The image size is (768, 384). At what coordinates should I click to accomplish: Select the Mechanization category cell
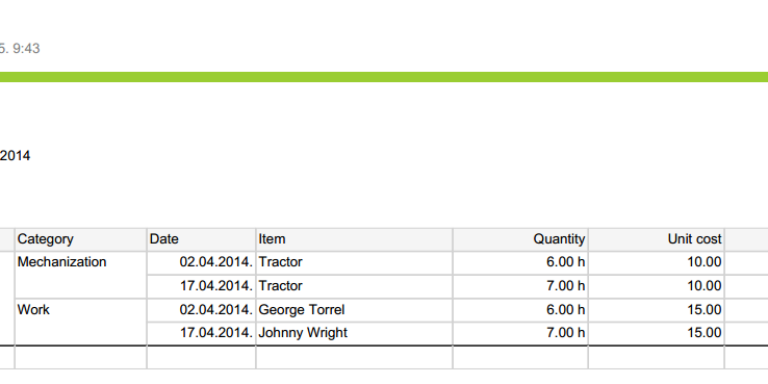coord(81,275)
